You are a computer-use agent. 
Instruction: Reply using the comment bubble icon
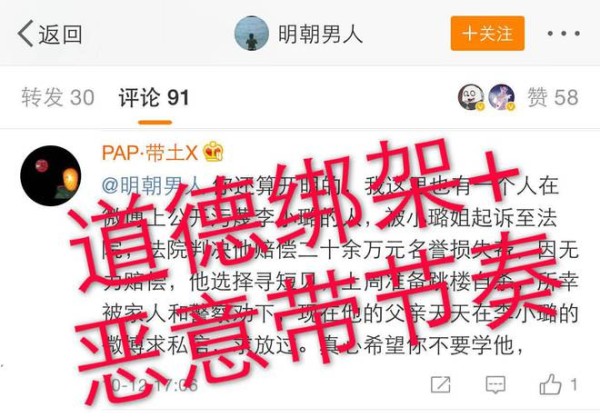(495, 384)
